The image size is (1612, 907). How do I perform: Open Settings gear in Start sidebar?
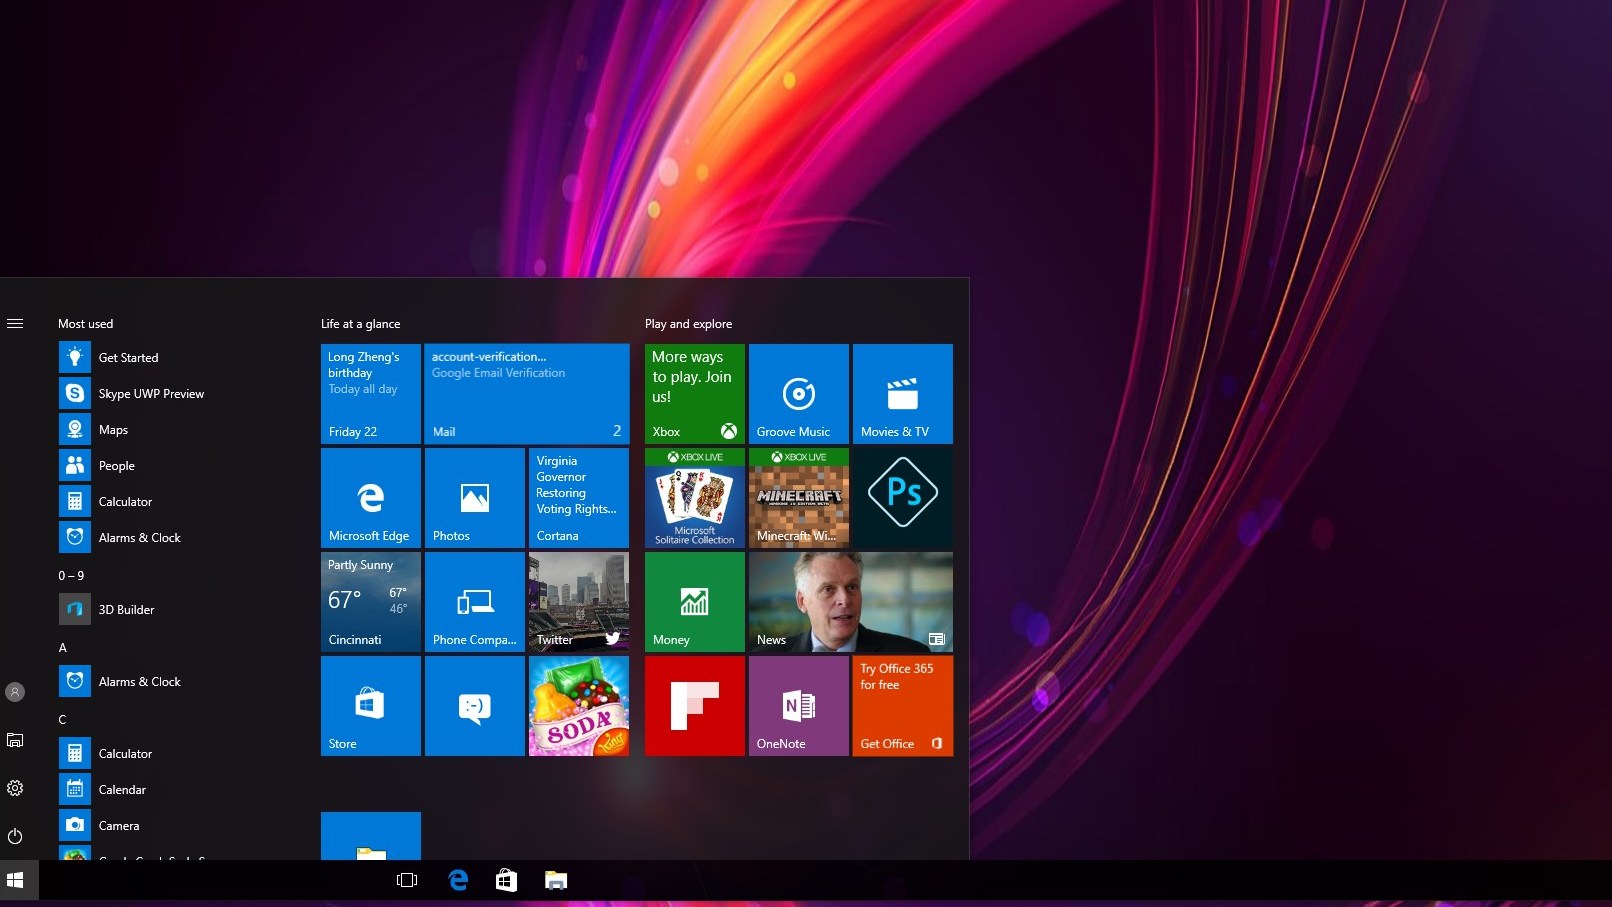coord(15,788)
